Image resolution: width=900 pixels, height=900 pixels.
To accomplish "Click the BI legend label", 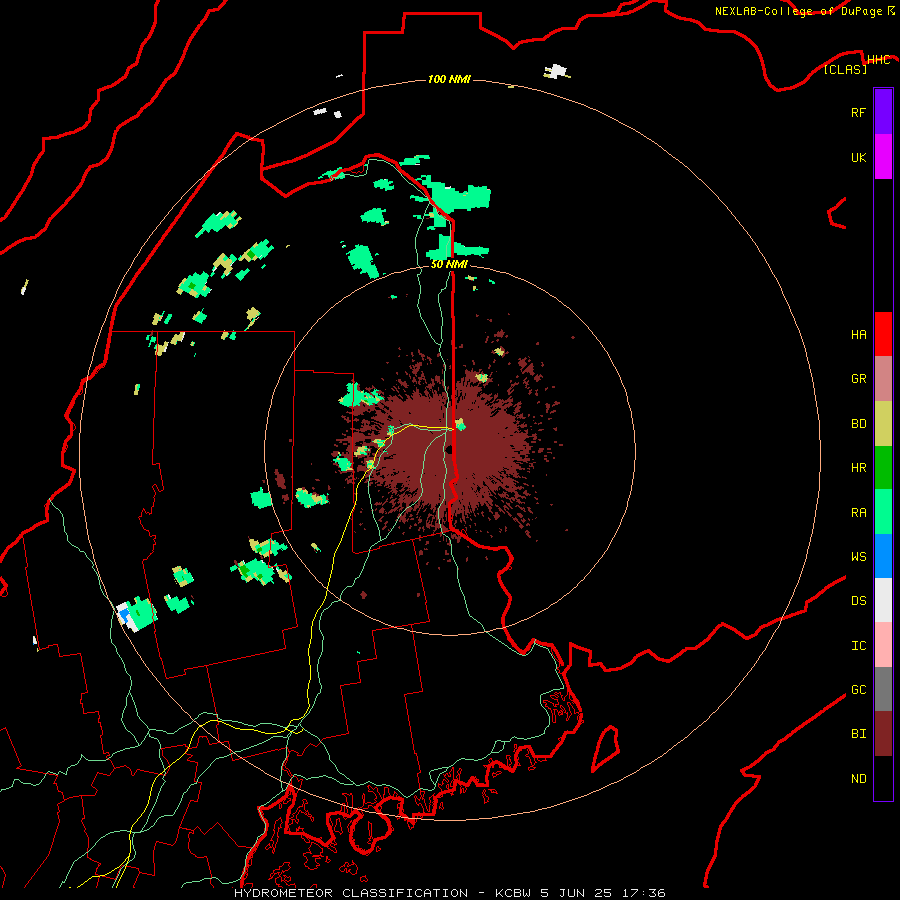I will [858, 734].
